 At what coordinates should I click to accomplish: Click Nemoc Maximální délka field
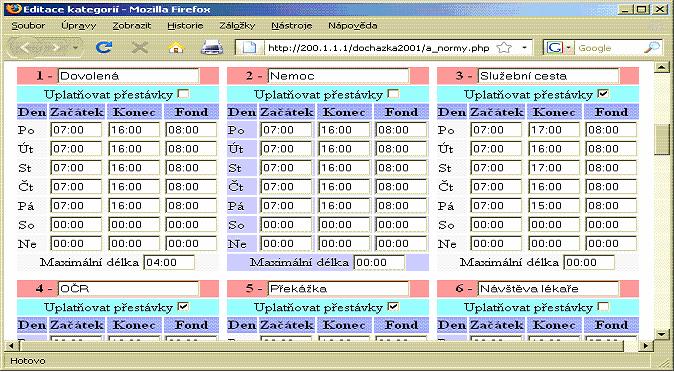click(379, 262)
